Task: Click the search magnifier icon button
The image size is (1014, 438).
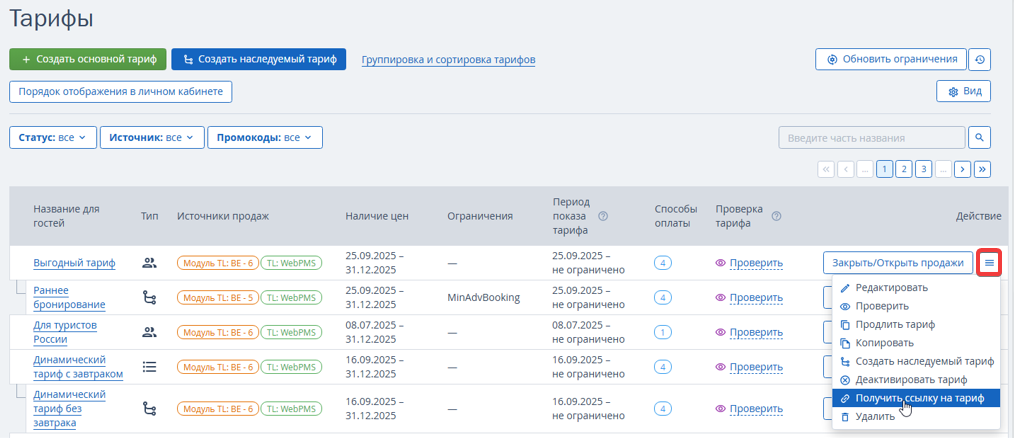Action: (980, 137)
